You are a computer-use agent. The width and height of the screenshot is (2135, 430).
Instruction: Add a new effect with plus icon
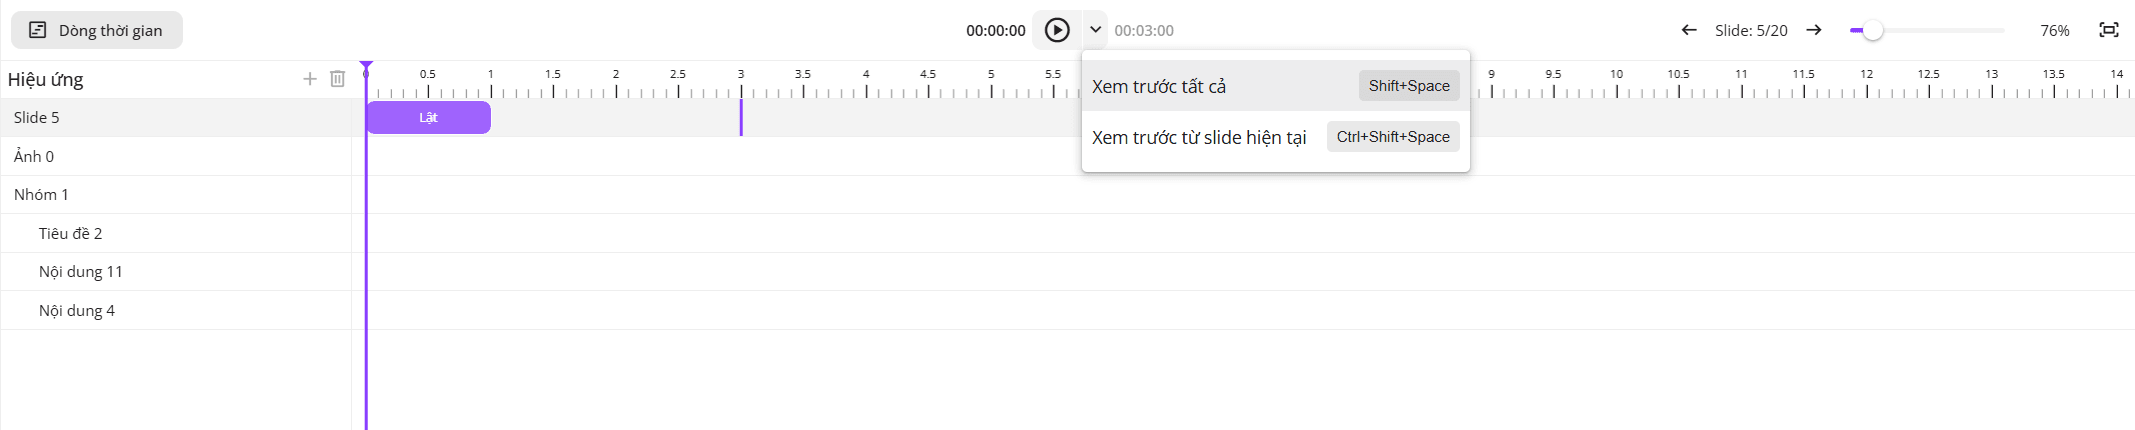(x=310, y=79)
